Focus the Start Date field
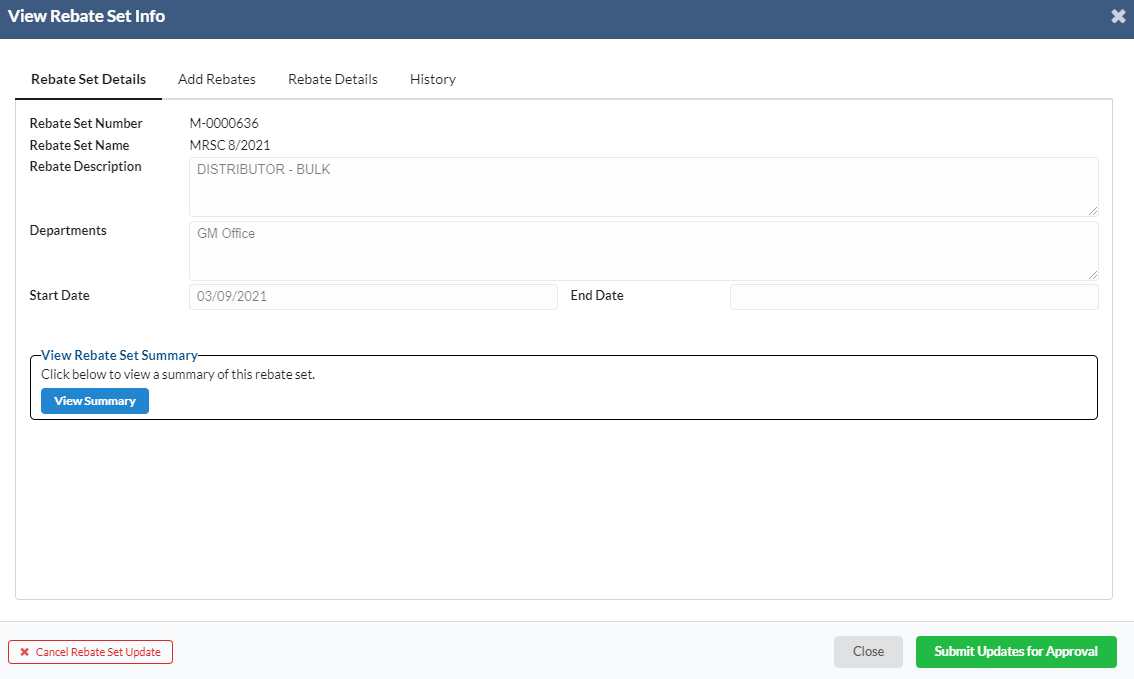 [373, 296]
